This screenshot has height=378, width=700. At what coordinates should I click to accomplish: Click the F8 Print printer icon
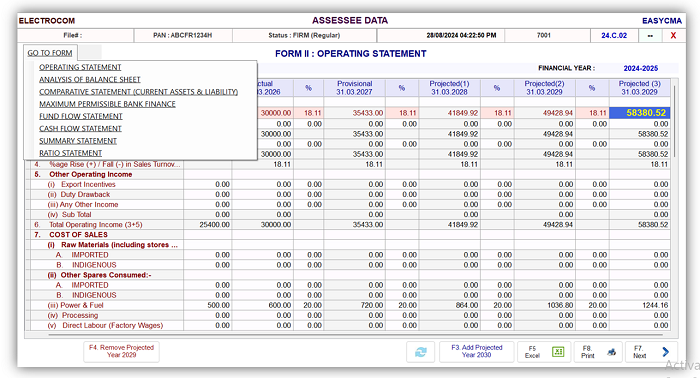(612, 352)
